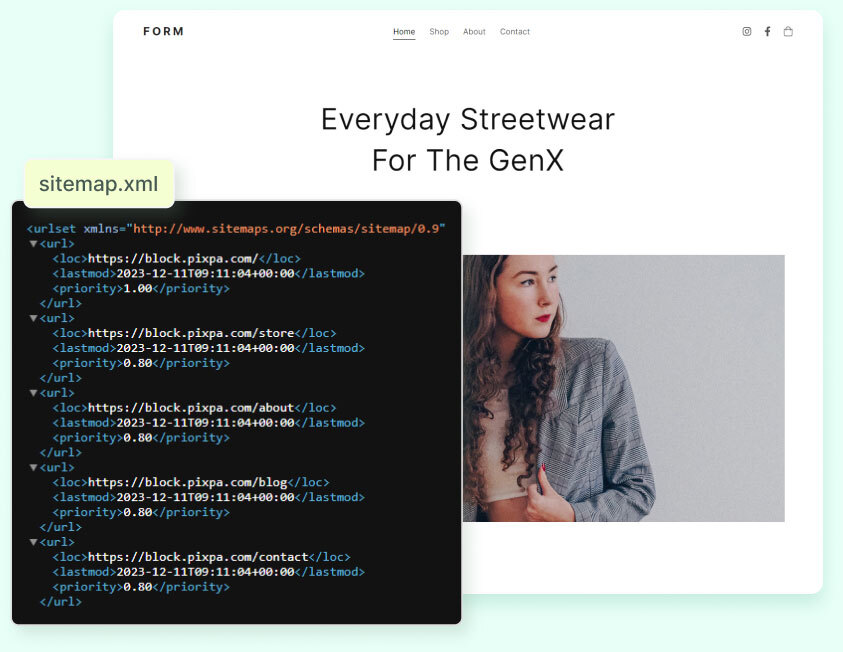Open the shopping bag cart icon
Viewport: 843px width, 652px height.
point(788,32)
